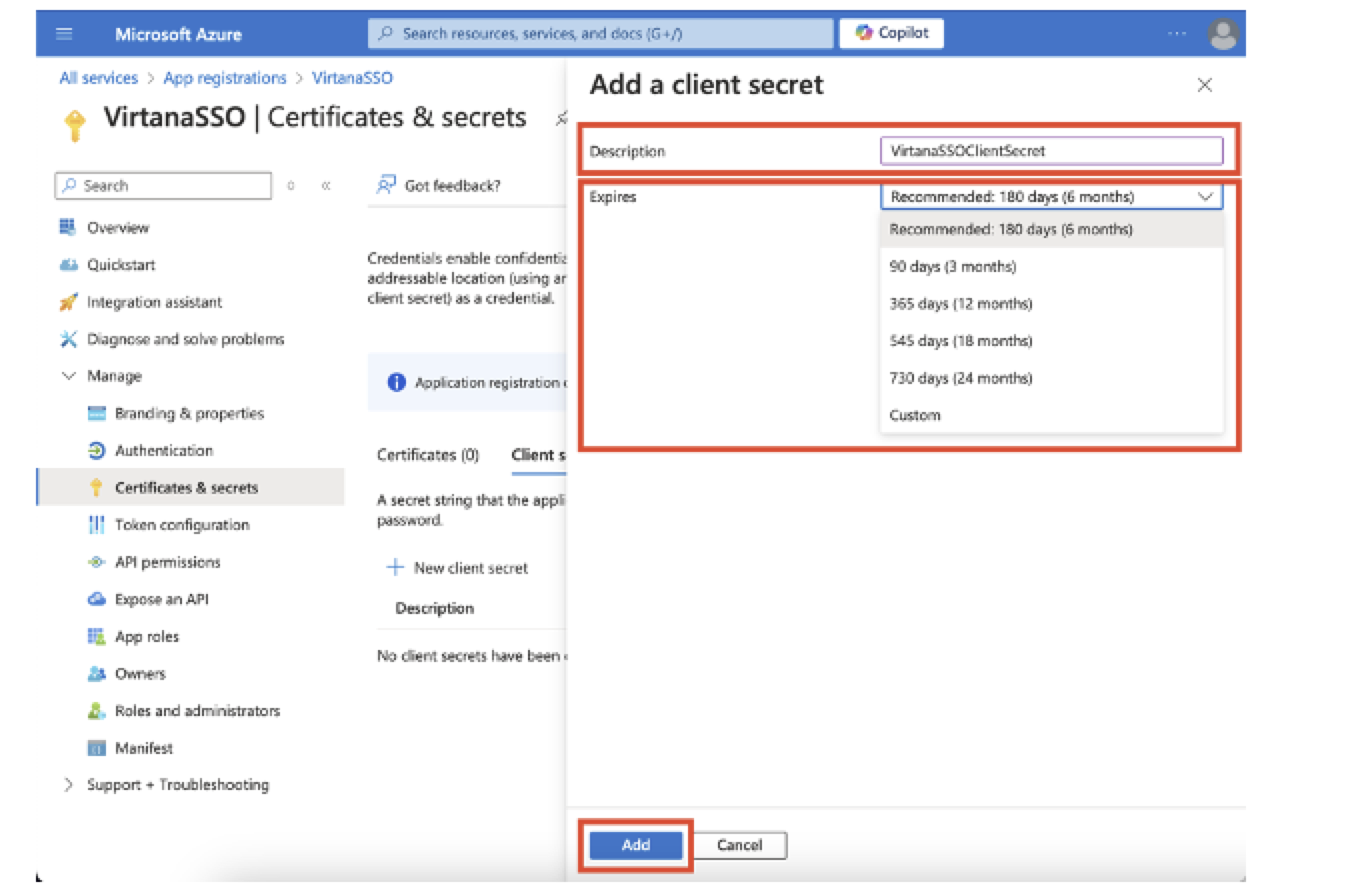The height and width of the screenshot is (892, 1348).
Task: Select 90 days (3 months) option
Action: (x=1051, y=267)
